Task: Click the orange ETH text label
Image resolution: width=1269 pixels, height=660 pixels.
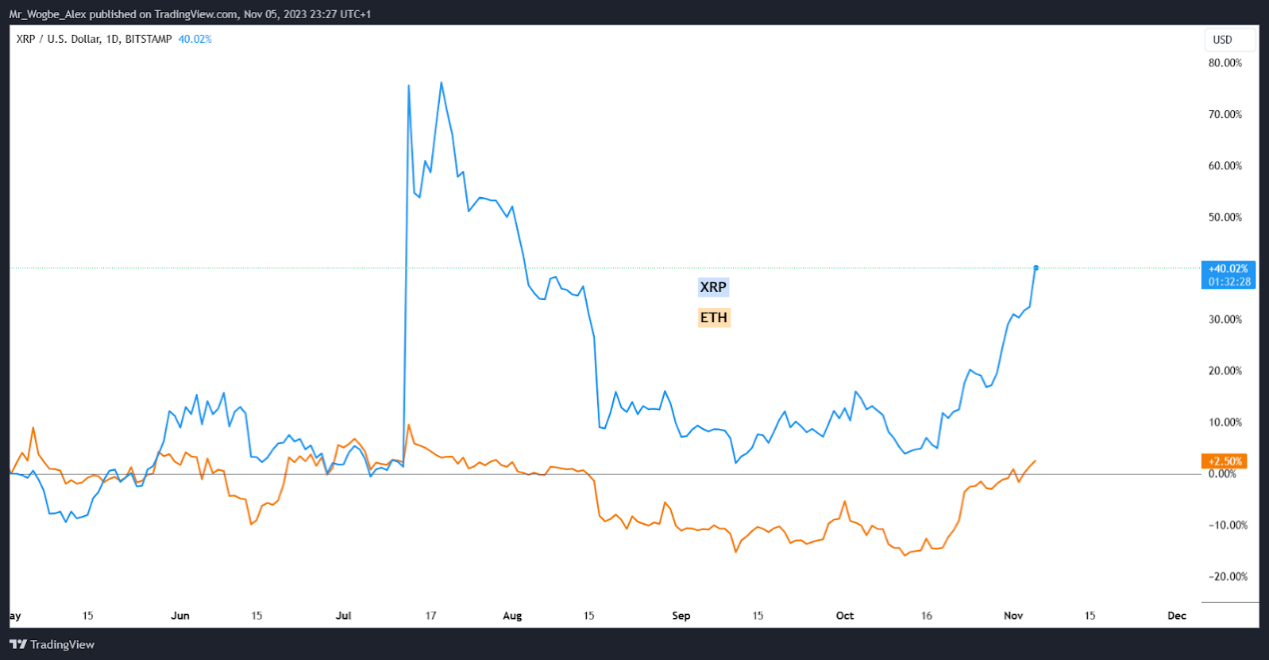Action: pyautogui.click(x=713, y=318)
